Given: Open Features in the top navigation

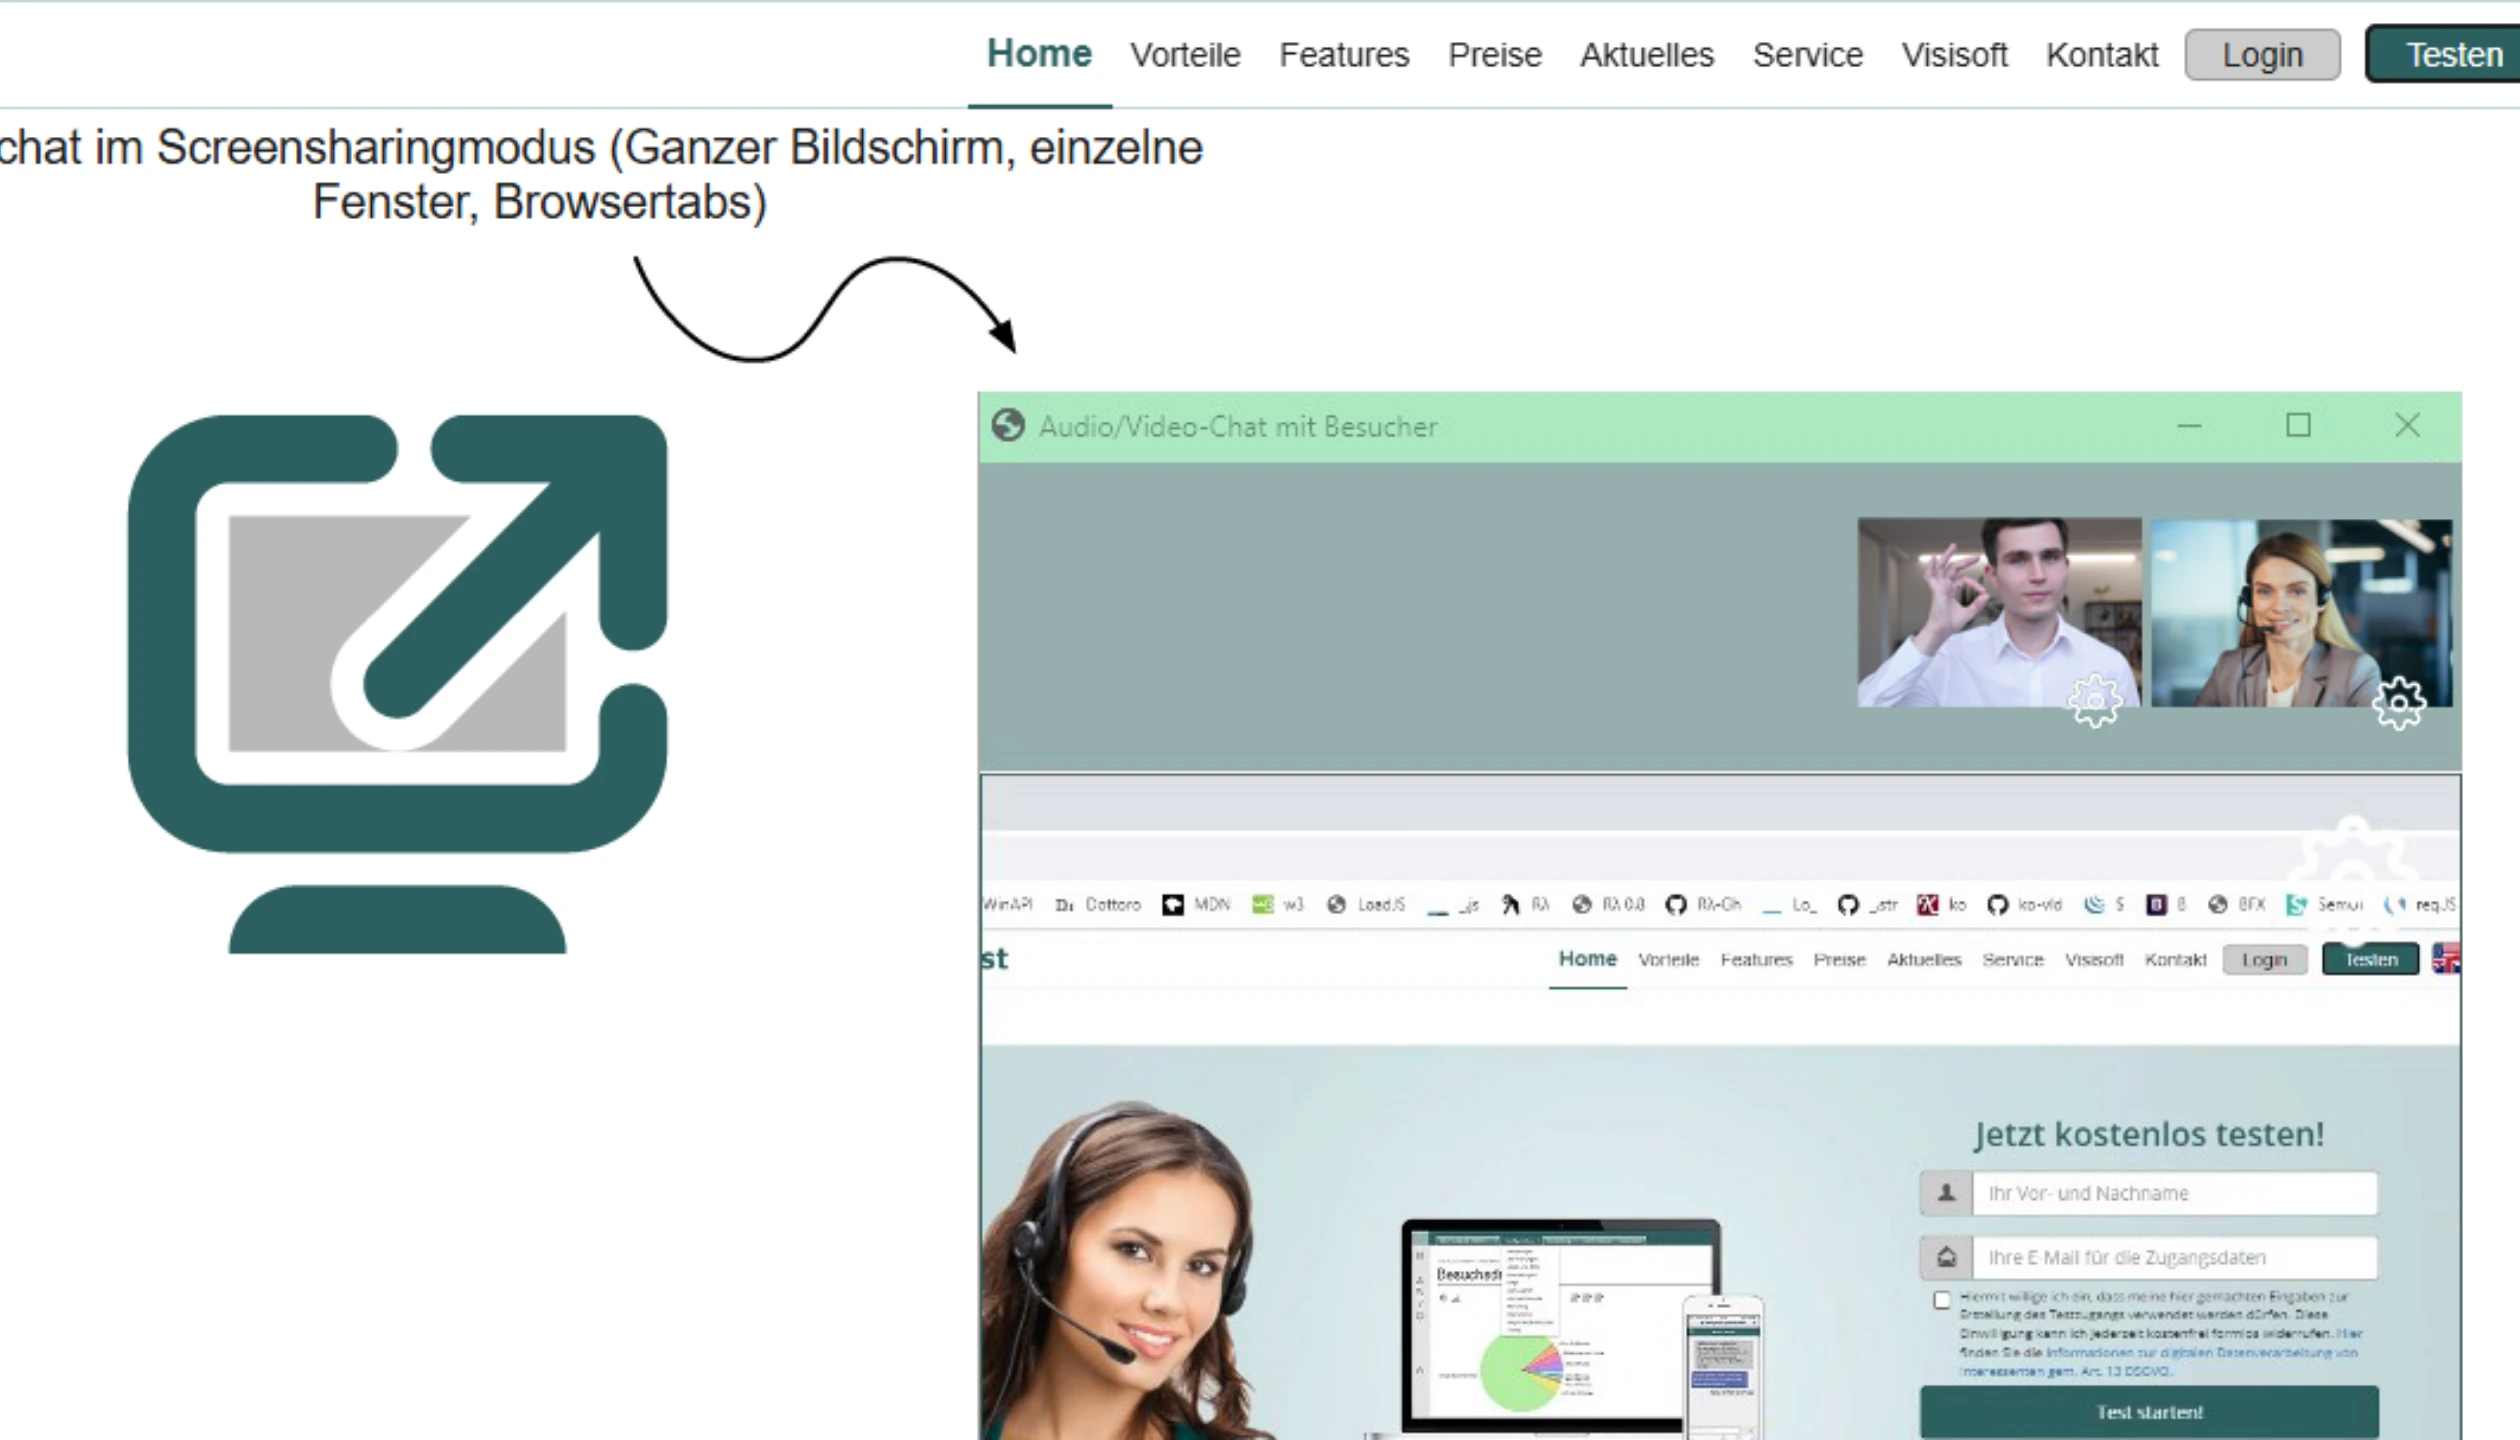Looking at the screenshot, I should pyautogui.click(x=1343, y=55).
